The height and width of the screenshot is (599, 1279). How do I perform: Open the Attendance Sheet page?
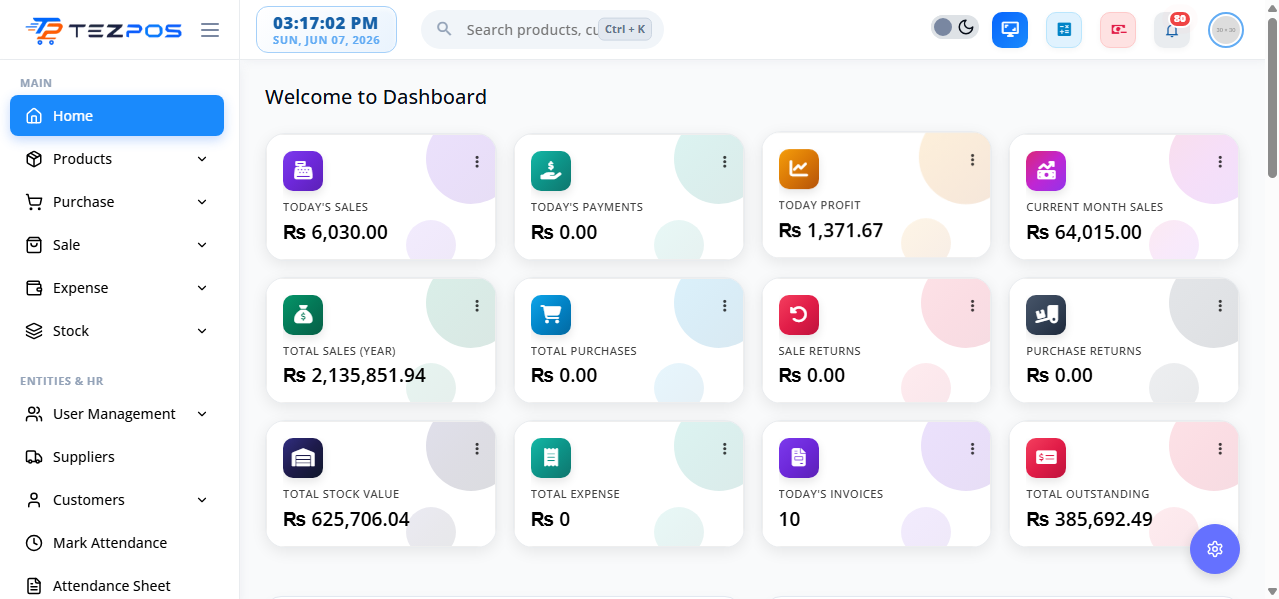(117, 586)
